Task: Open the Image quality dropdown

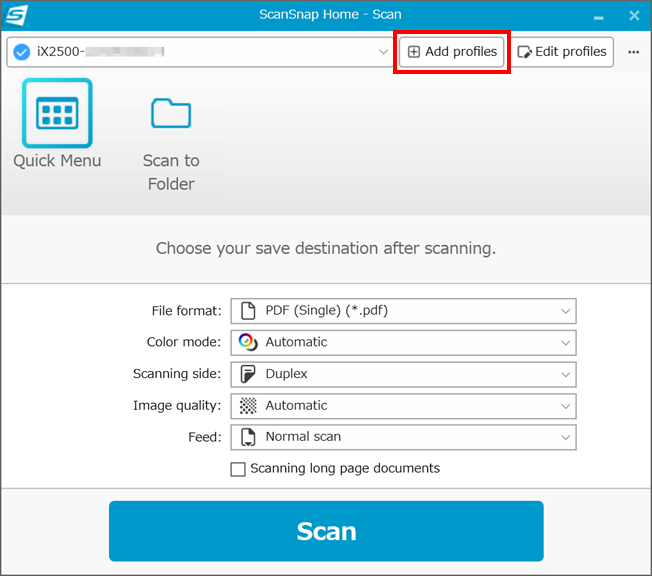Action: (x=403, y=406)
